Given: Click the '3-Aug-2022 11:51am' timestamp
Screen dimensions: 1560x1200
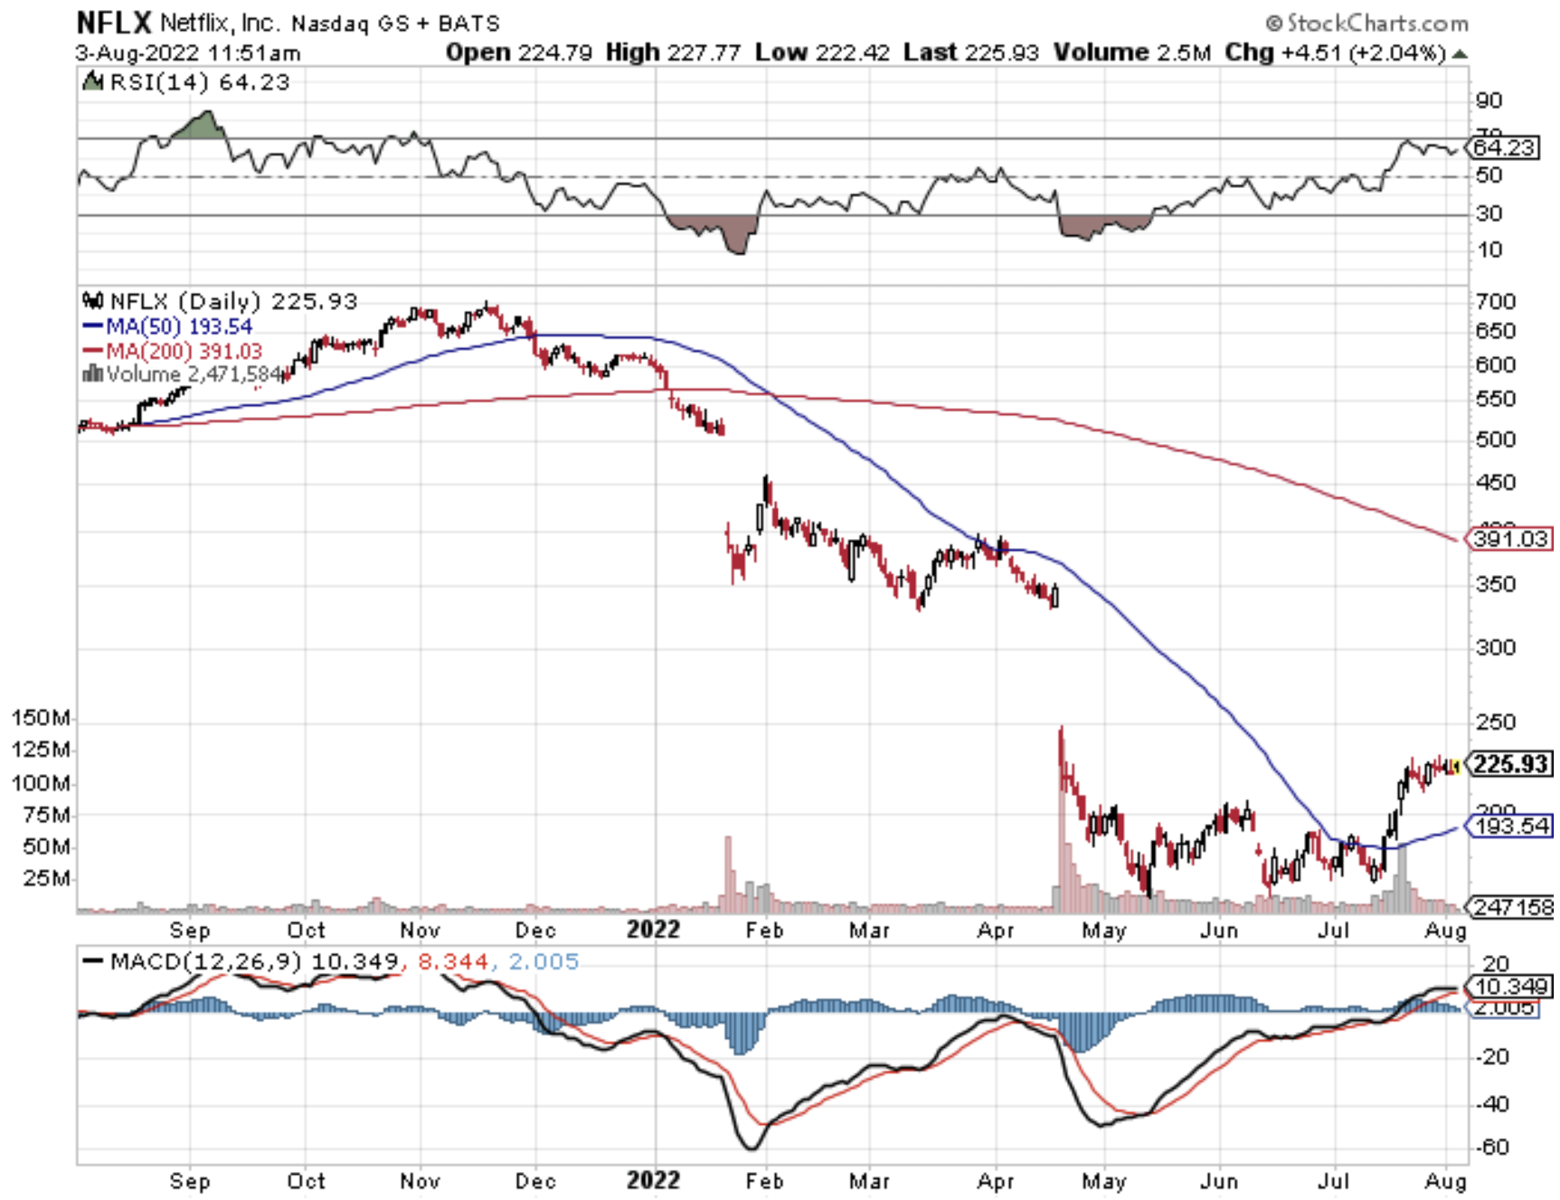Looking at the screenshot, I should [187, 53].
